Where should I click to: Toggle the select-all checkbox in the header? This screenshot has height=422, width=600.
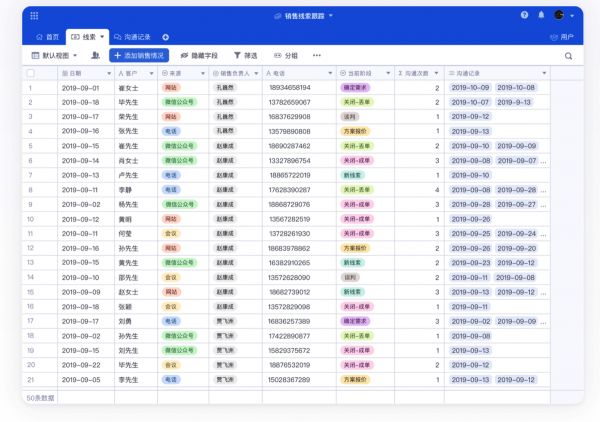(31, 73)
